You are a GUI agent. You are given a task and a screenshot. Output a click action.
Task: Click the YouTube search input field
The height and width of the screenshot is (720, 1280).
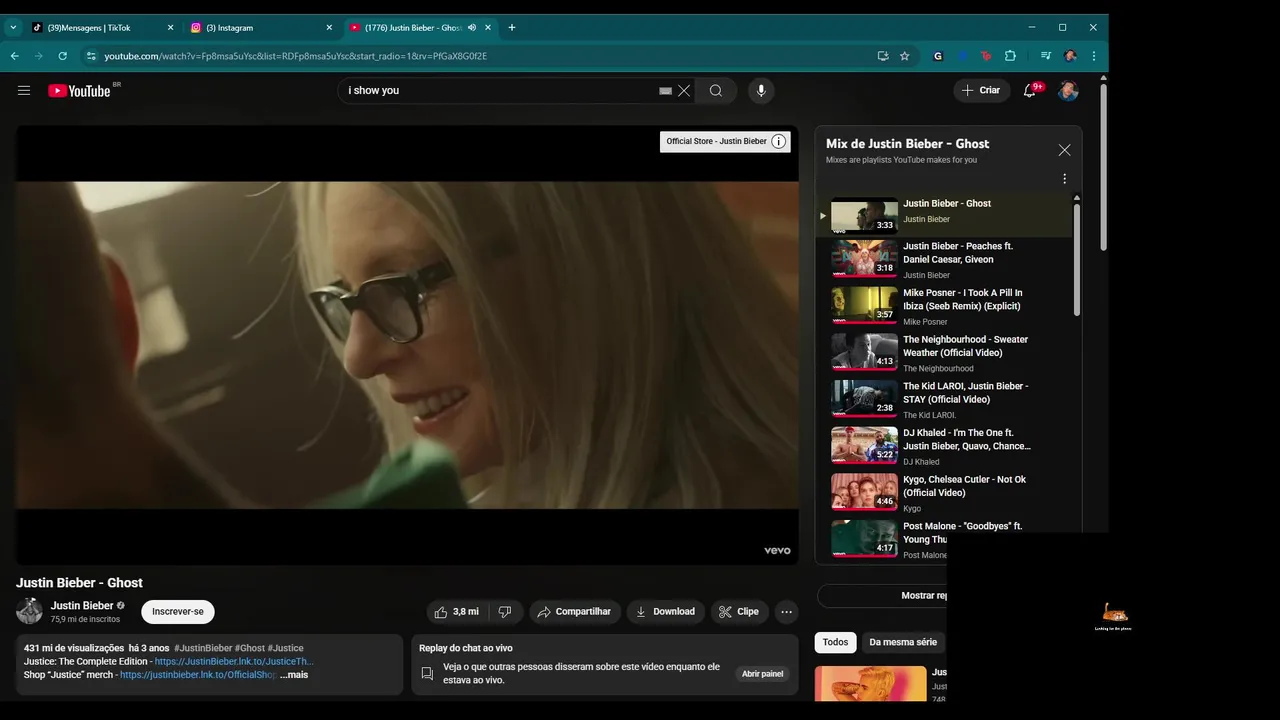[498, 91]
